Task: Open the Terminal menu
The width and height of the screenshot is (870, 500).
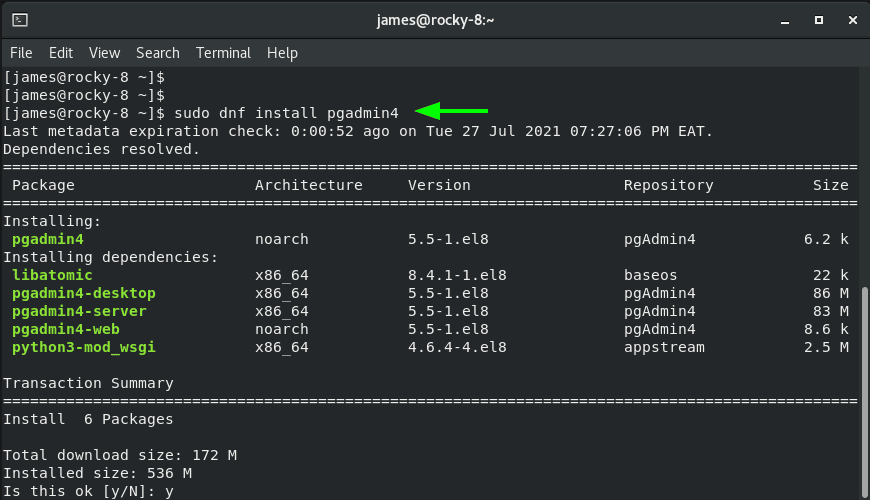Action: coord(223,53)
